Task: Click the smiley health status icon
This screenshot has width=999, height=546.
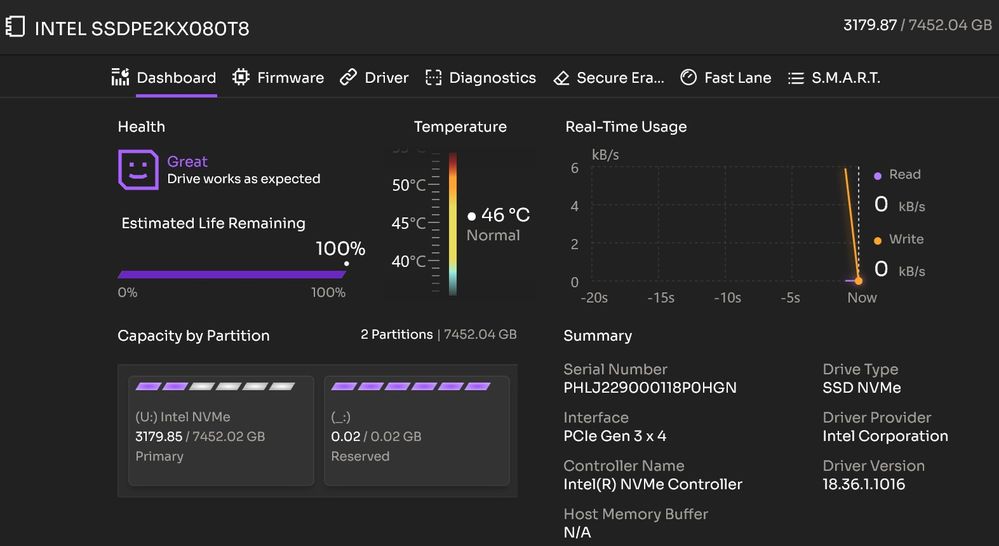Action: click(x=138, y=169)
